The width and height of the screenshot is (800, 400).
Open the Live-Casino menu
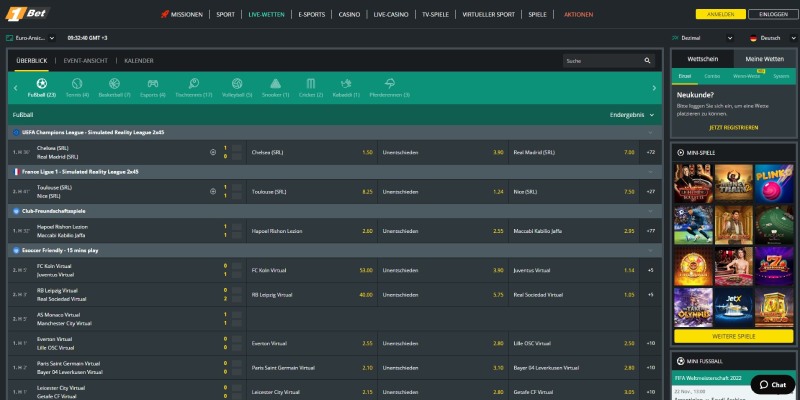391,15
